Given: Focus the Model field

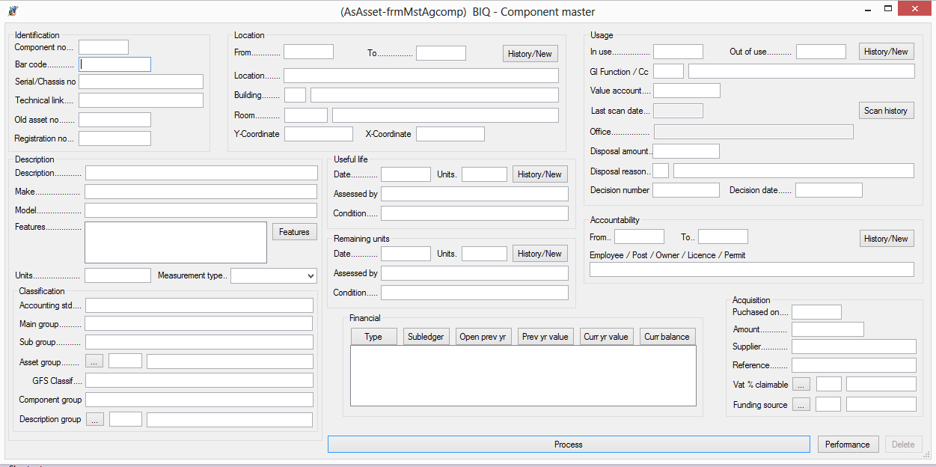Looking at the screenshot, I should 201,210.
